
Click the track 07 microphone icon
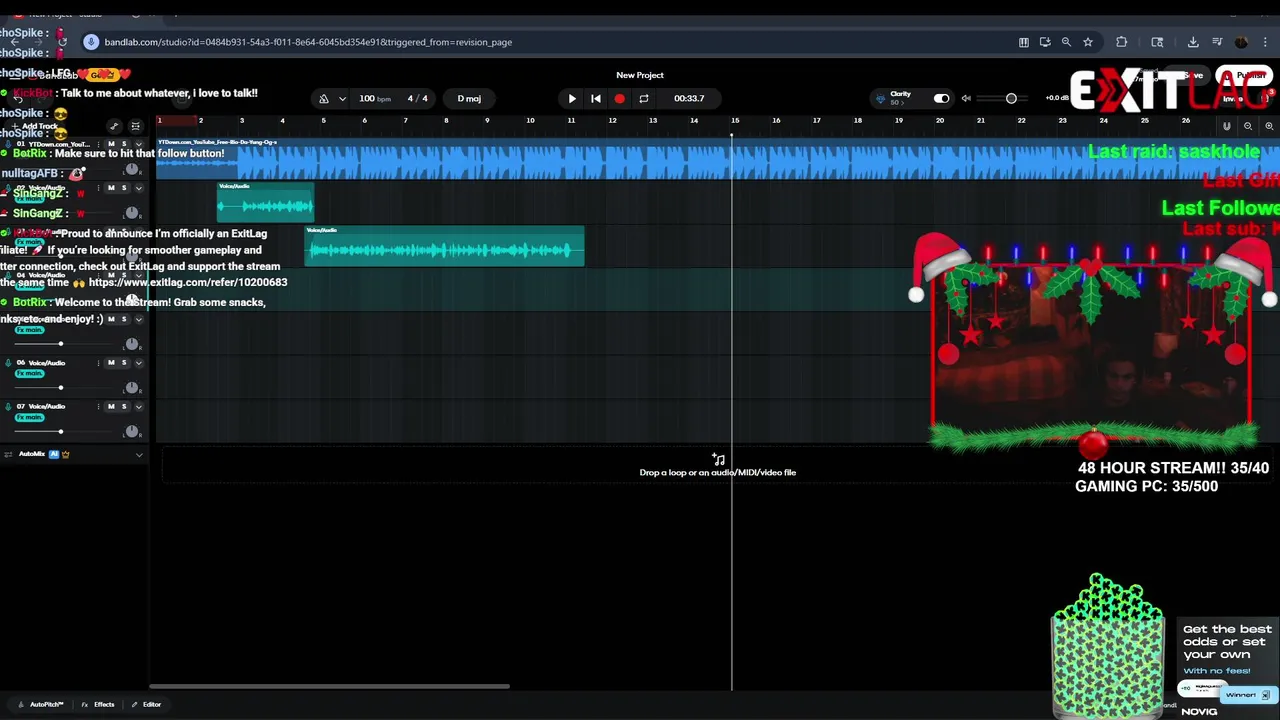(8, 407)
